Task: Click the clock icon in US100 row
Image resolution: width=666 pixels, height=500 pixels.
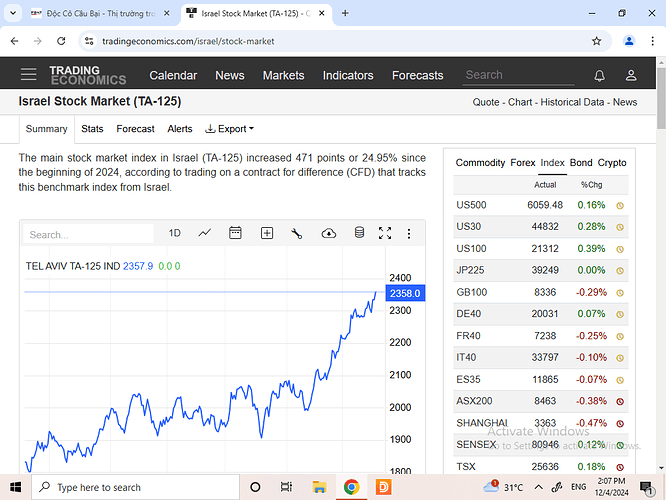Action: click(x=620, y=249)
